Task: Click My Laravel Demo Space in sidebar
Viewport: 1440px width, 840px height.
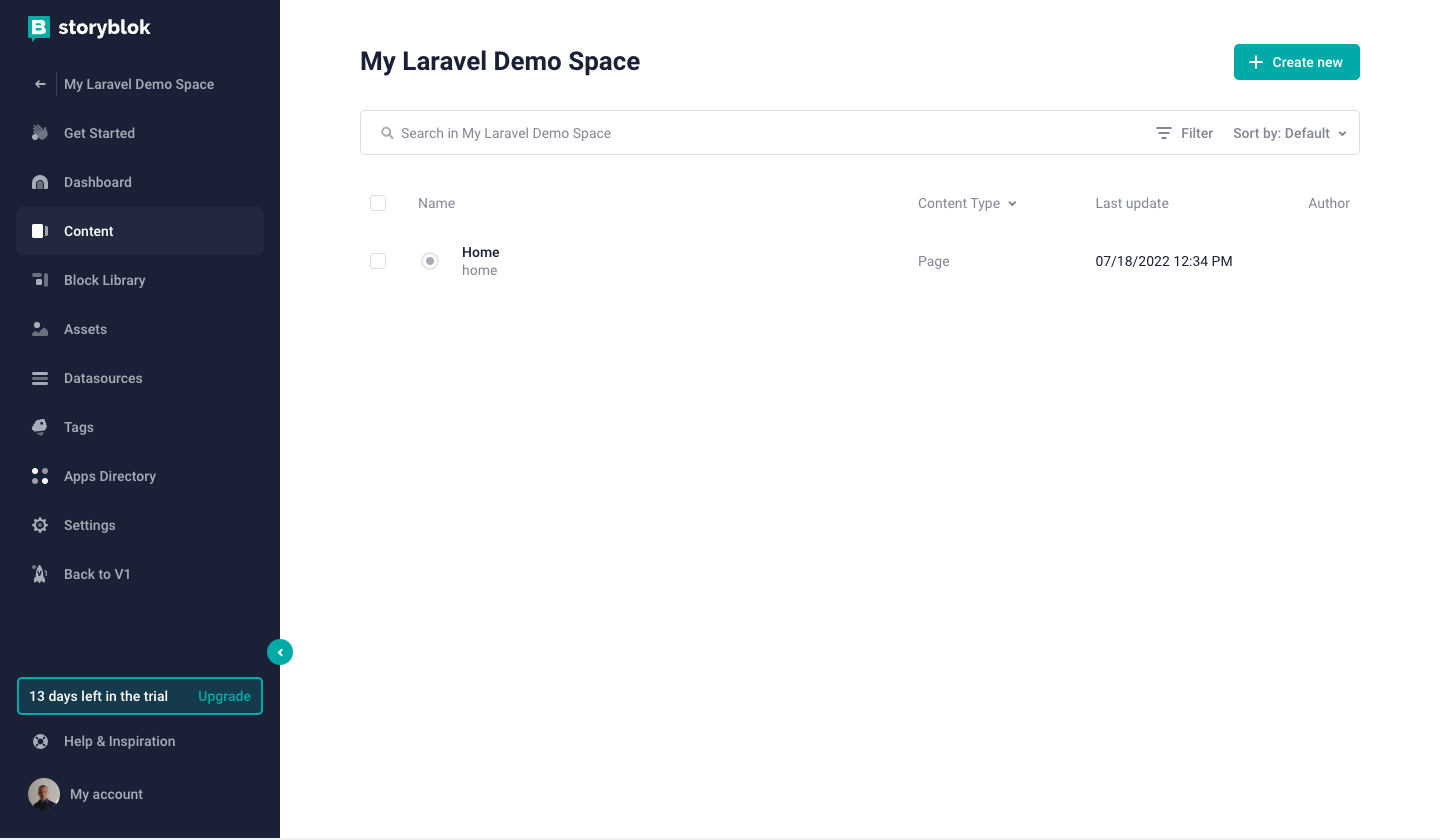Action: click(139, 84)
